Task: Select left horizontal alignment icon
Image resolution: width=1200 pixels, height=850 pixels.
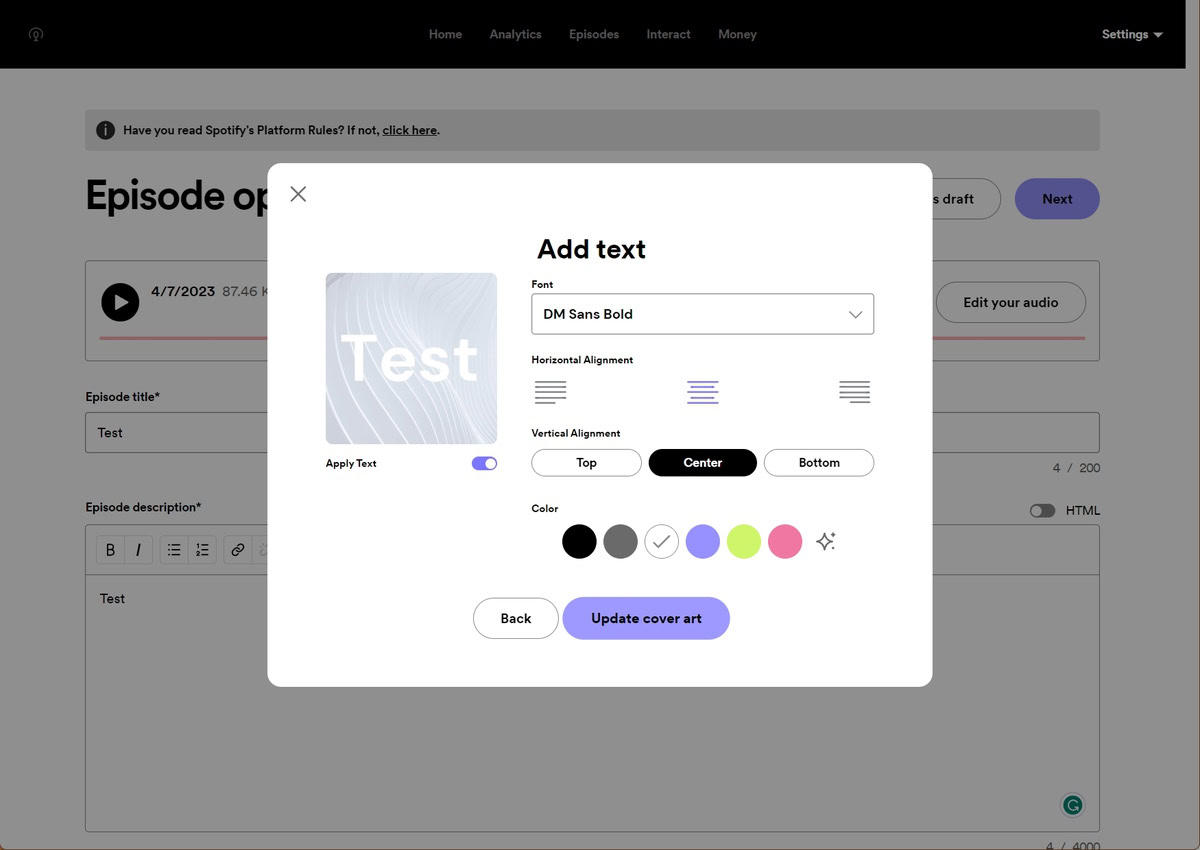Action: 550,392
